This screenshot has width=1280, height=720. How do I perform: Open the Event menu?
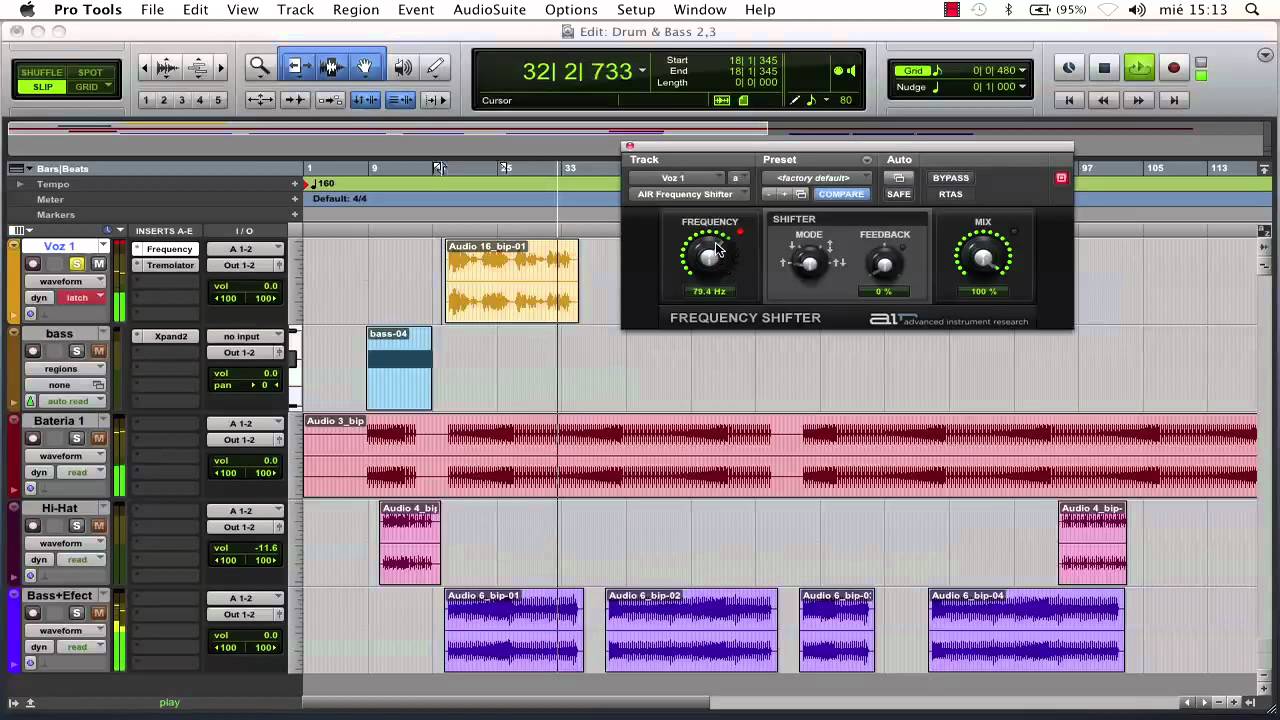point(416,10)
